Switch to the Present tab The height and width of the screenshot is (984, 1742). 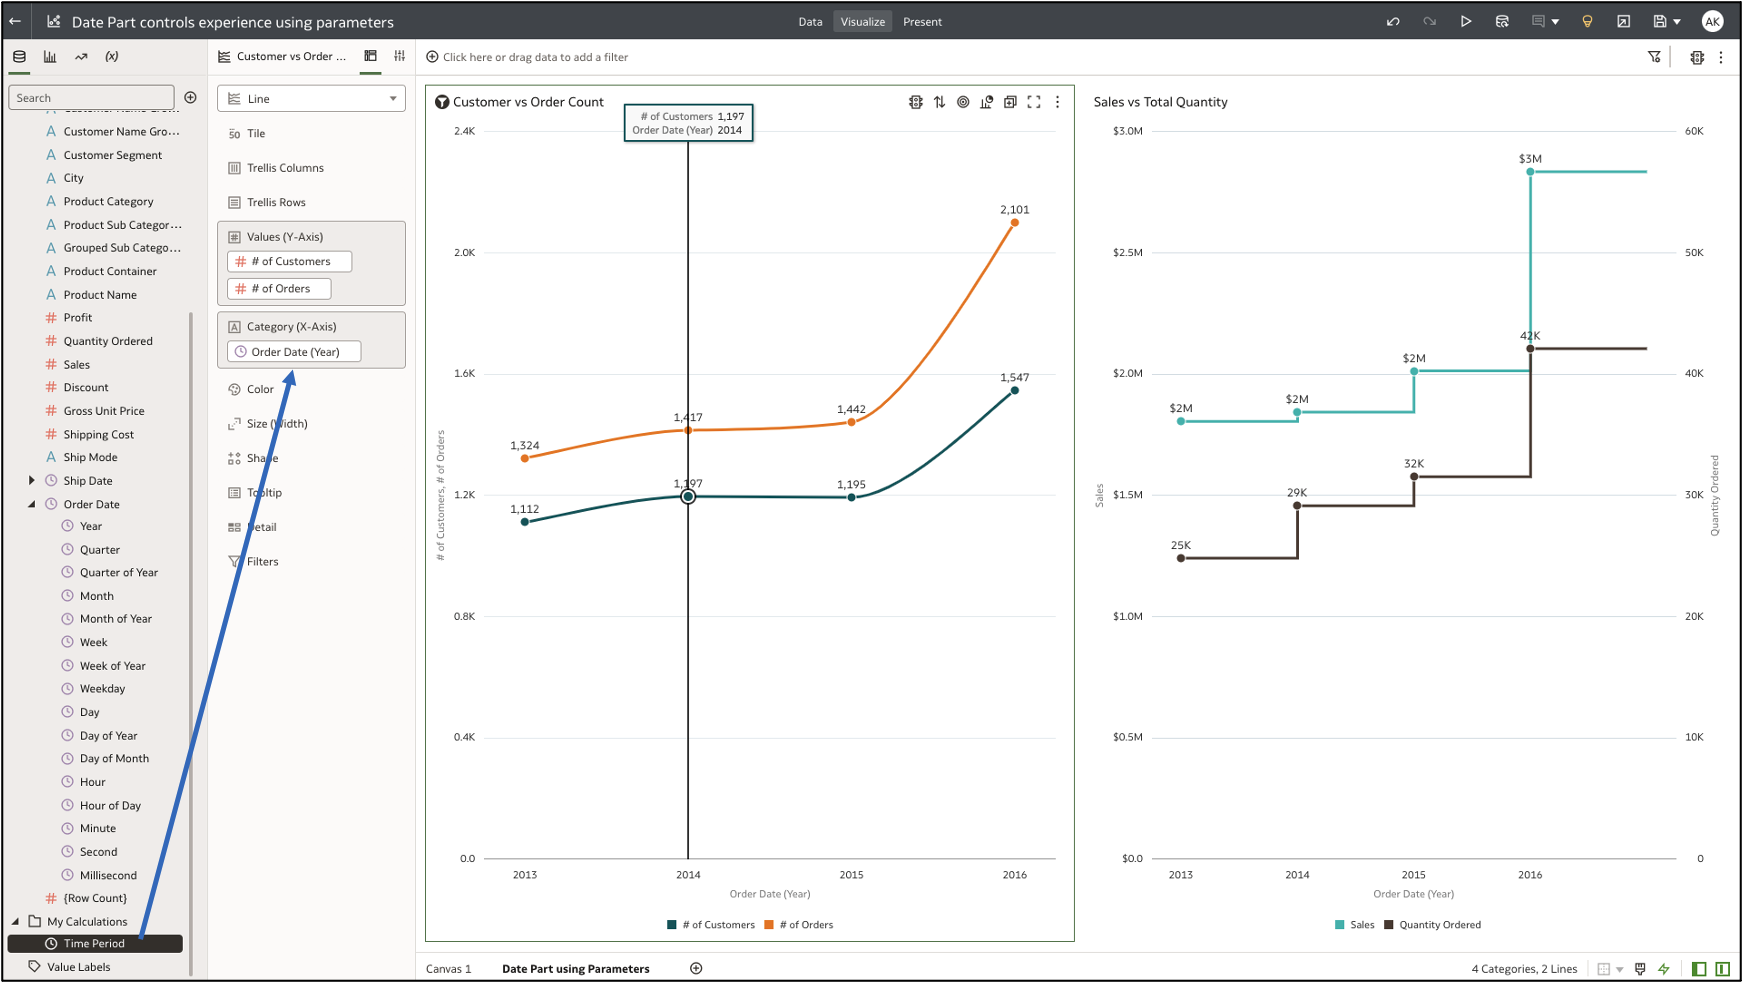pos(922,21)
